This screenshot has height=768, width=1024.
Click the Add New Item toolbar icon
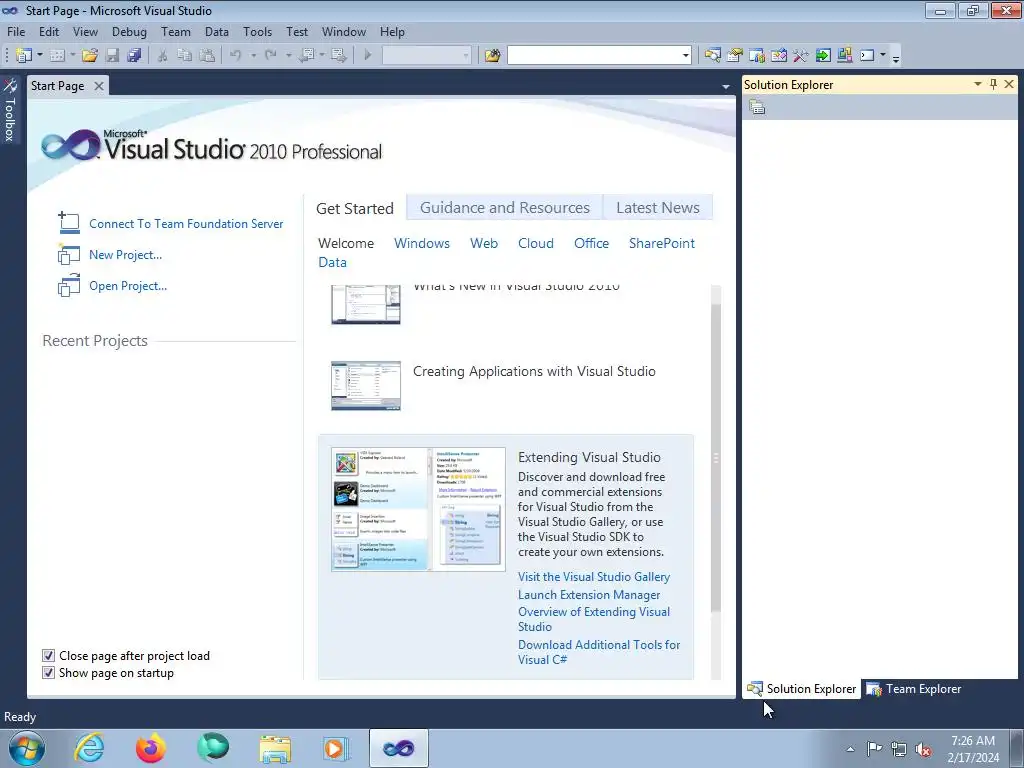tap(57, 56)
